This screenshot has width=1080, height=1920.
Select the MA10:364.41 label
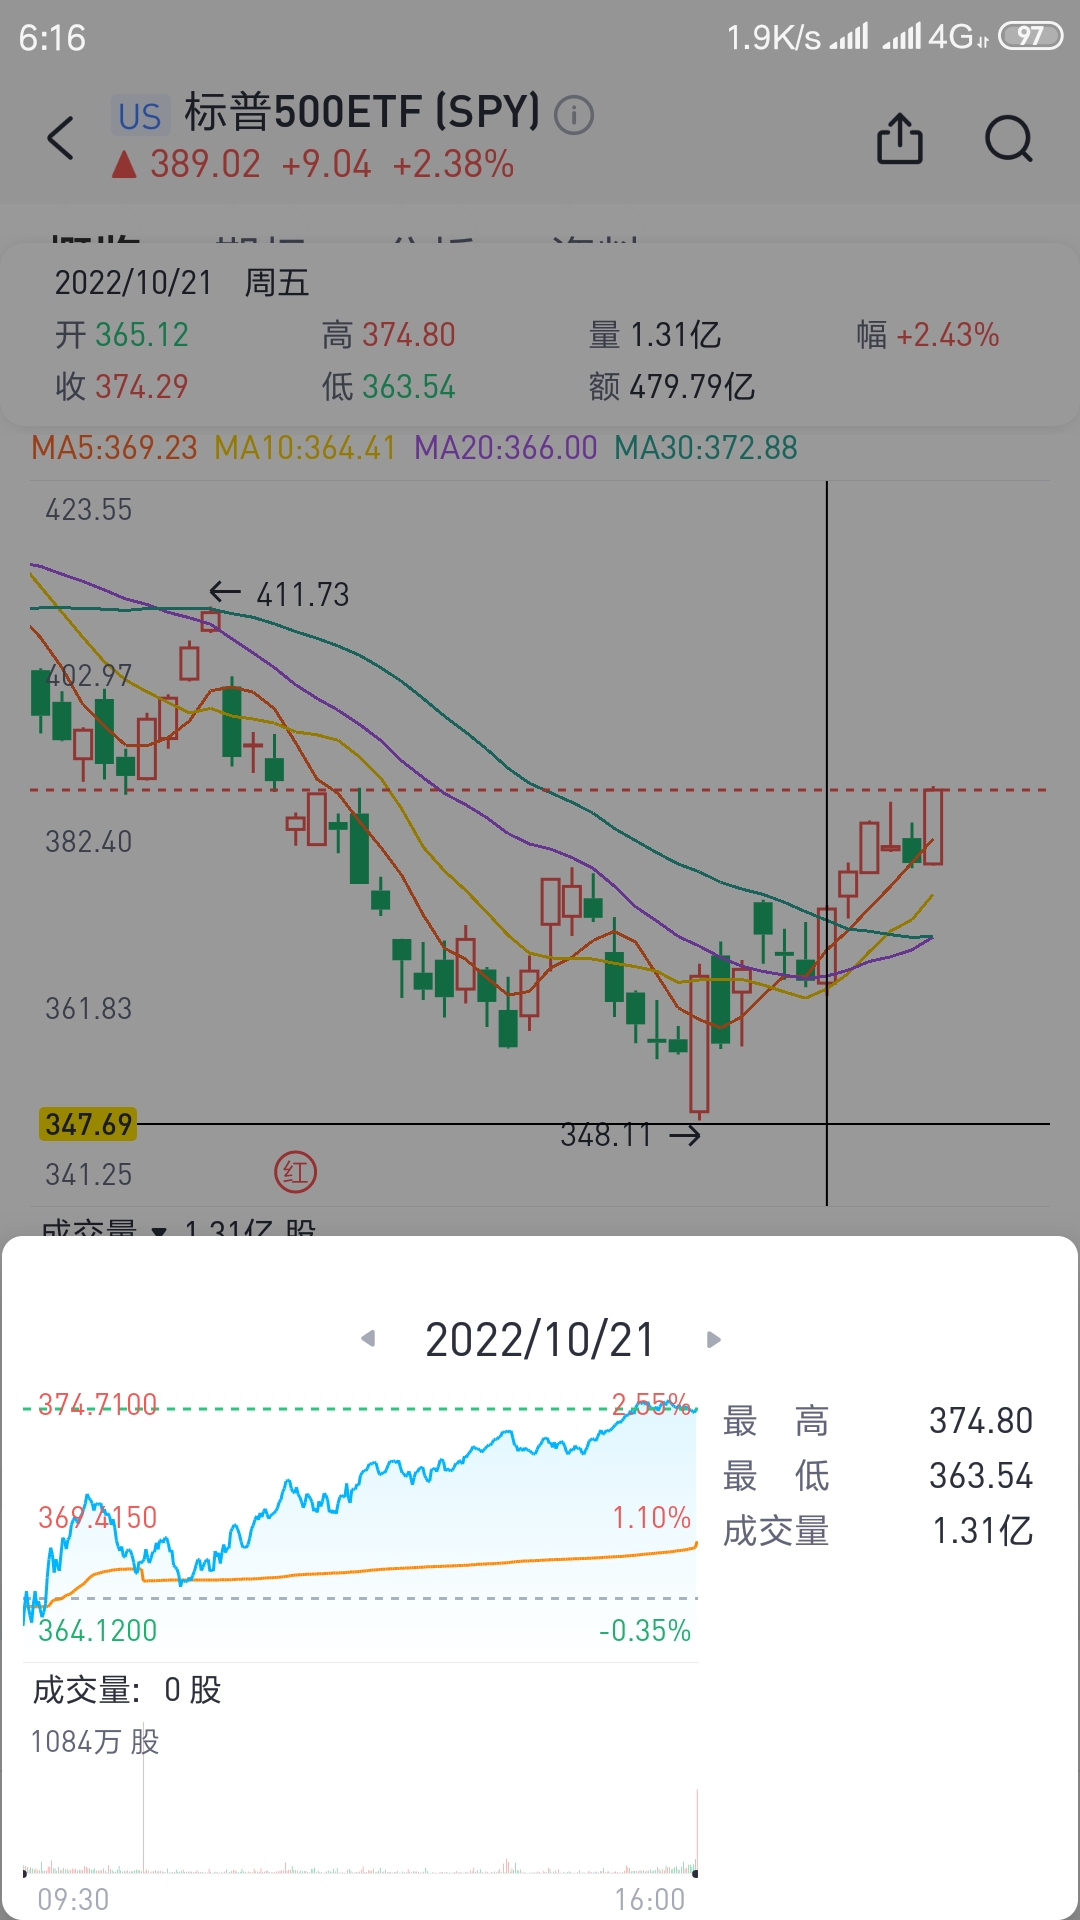click(306, 448)
